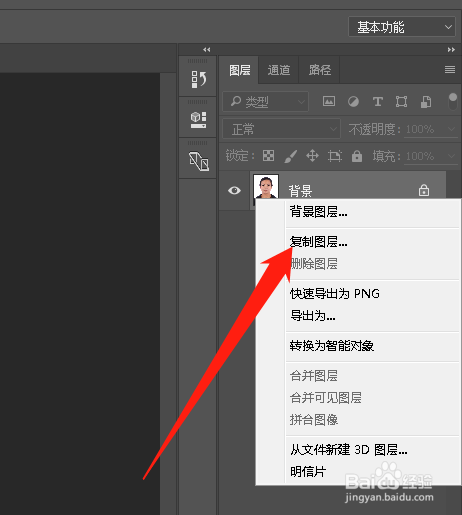Image resolution: width=462 pixels, height=515 pixels.
Task: Collapse panels with right double arrows
Action: tap(451, 50)
